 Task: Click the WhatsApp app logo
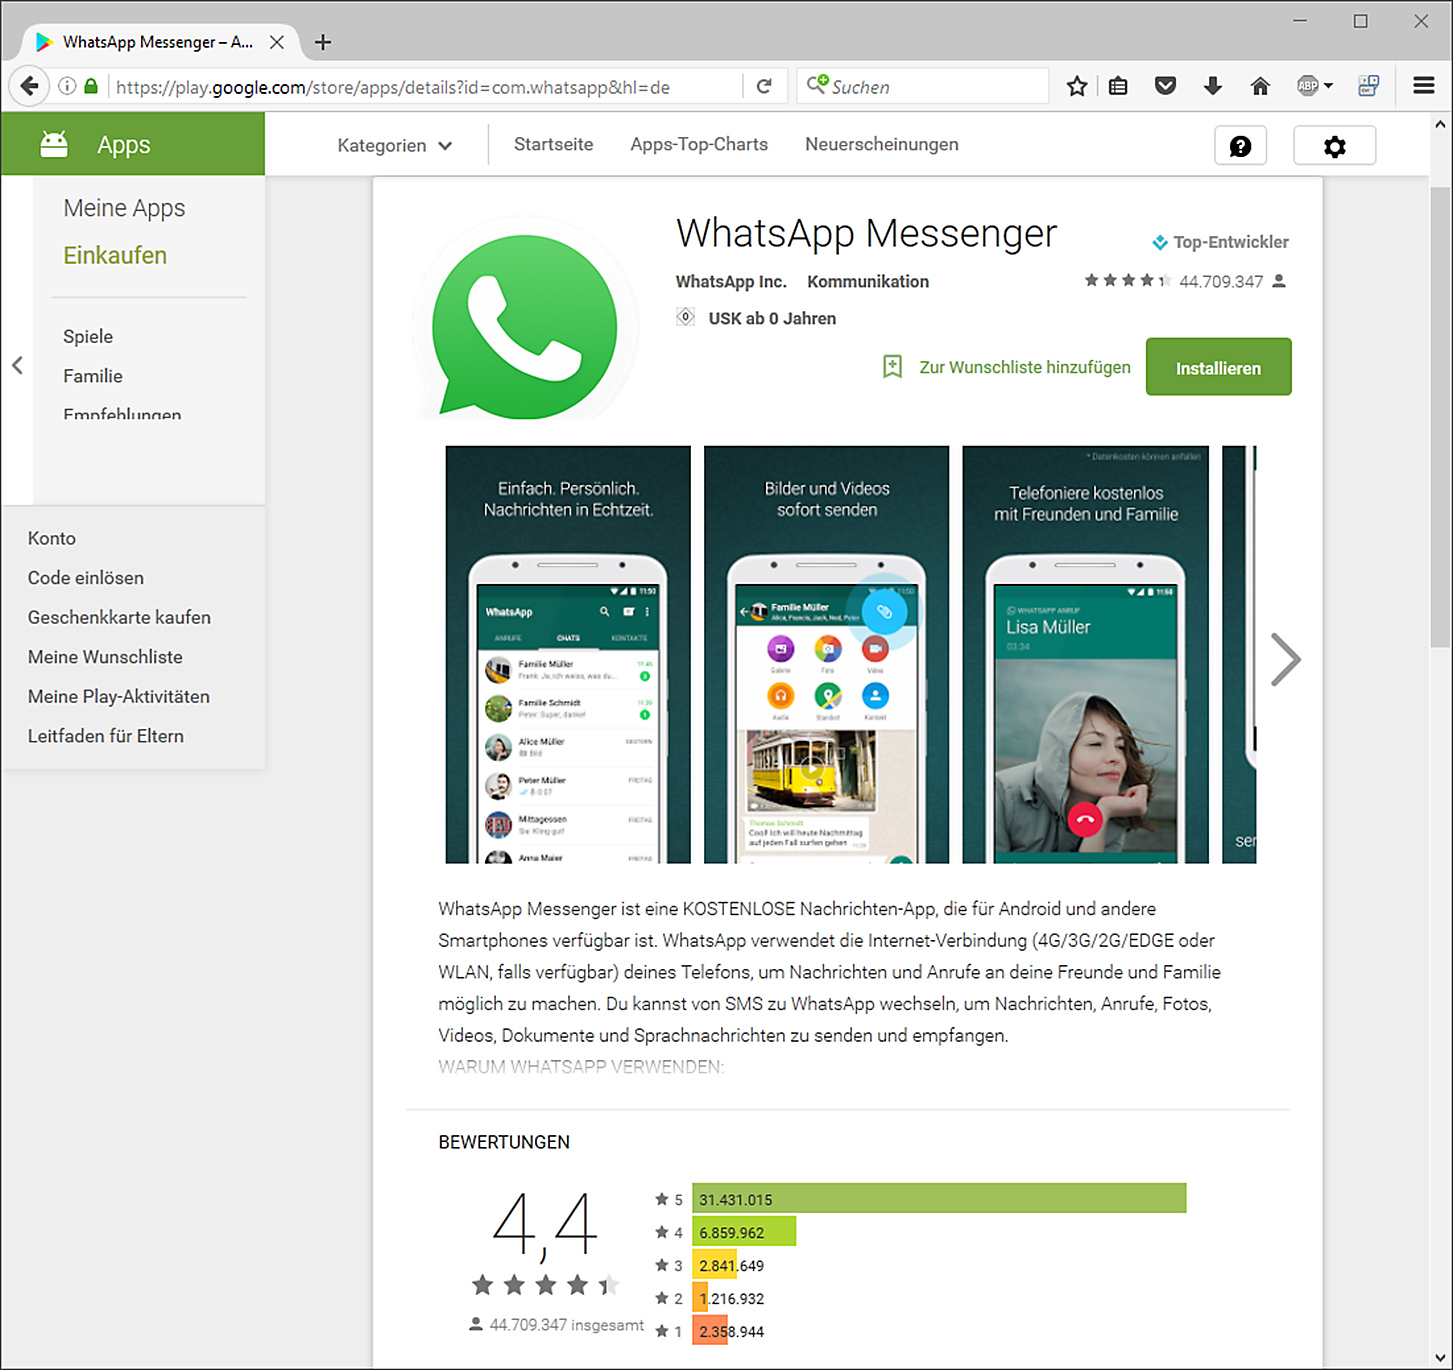tap(524, 325)
